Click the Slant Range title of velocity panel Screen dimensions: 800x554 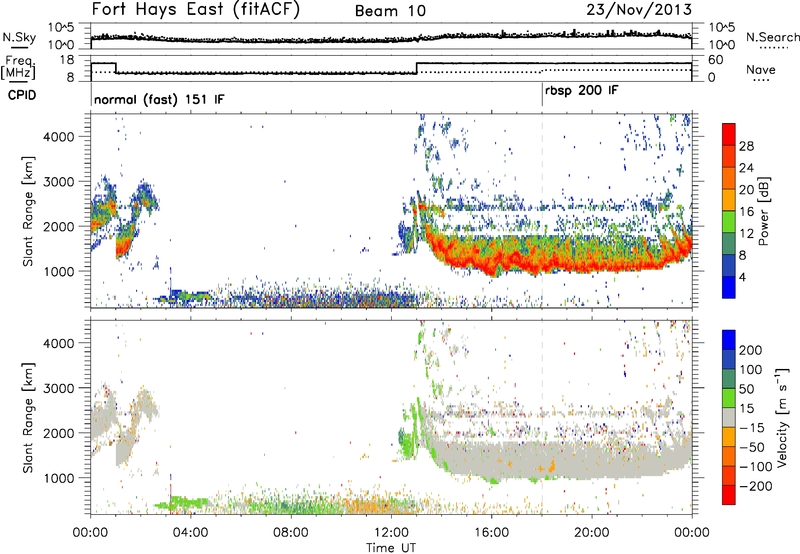pos(28,418)
